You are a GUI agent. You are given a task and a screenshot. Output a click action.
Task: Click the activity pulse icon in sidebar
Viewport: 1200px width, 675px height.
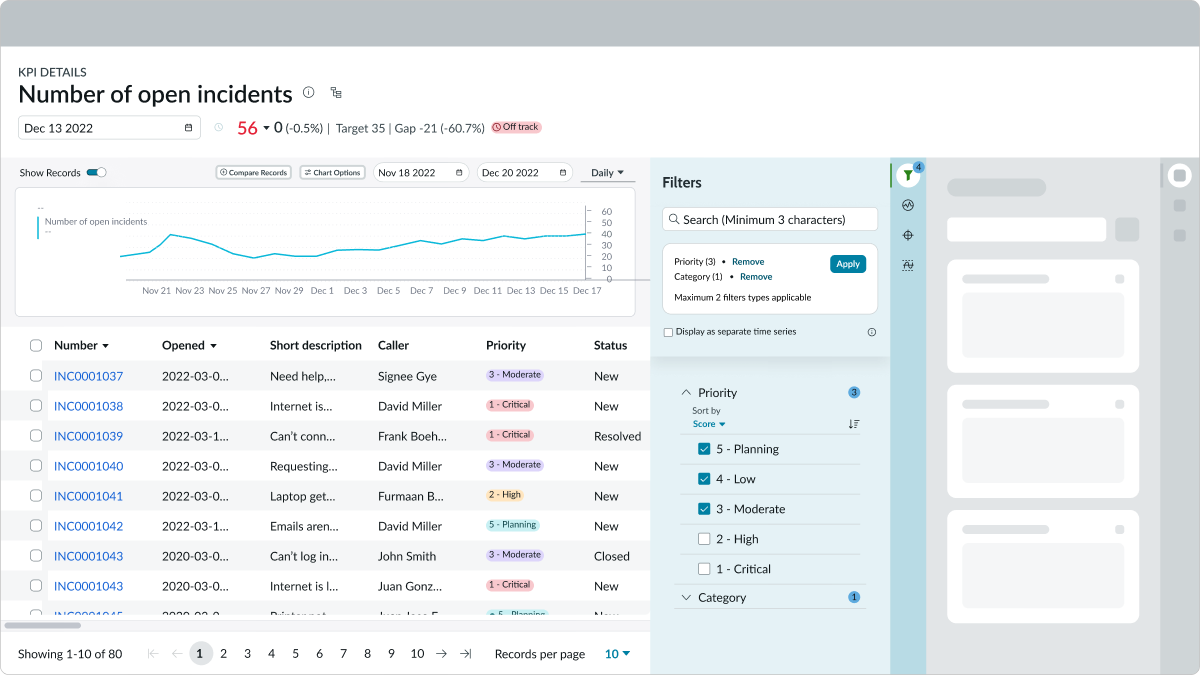click(x=908, y=205)
